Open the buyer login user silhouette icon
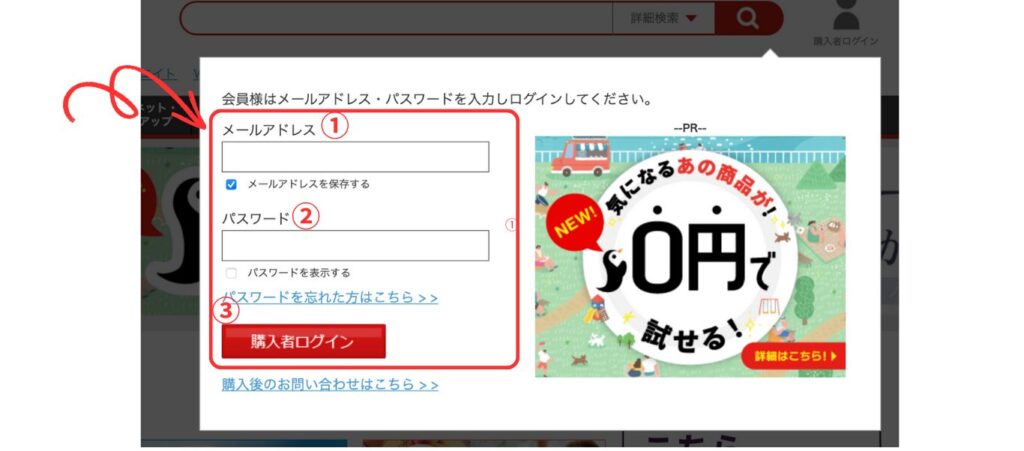This screenshot has width=1024, height=451. pyautogui.click(x=846, y=15)
